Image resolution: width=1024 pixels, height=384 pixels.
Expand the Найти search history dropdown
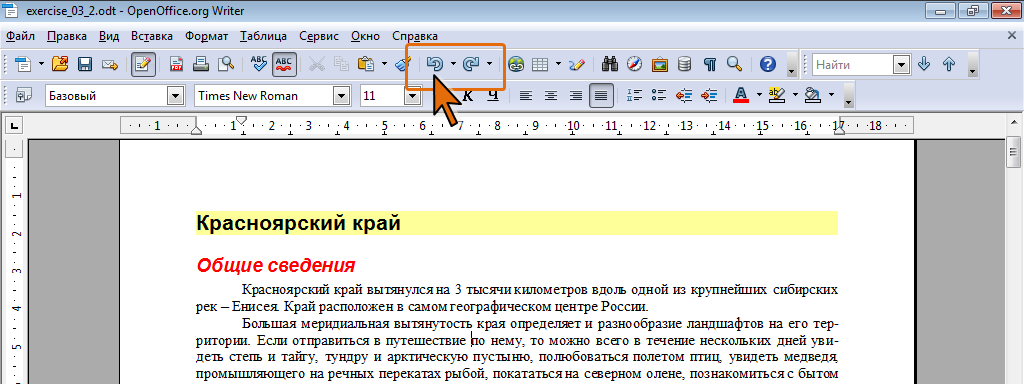point(902,64)
